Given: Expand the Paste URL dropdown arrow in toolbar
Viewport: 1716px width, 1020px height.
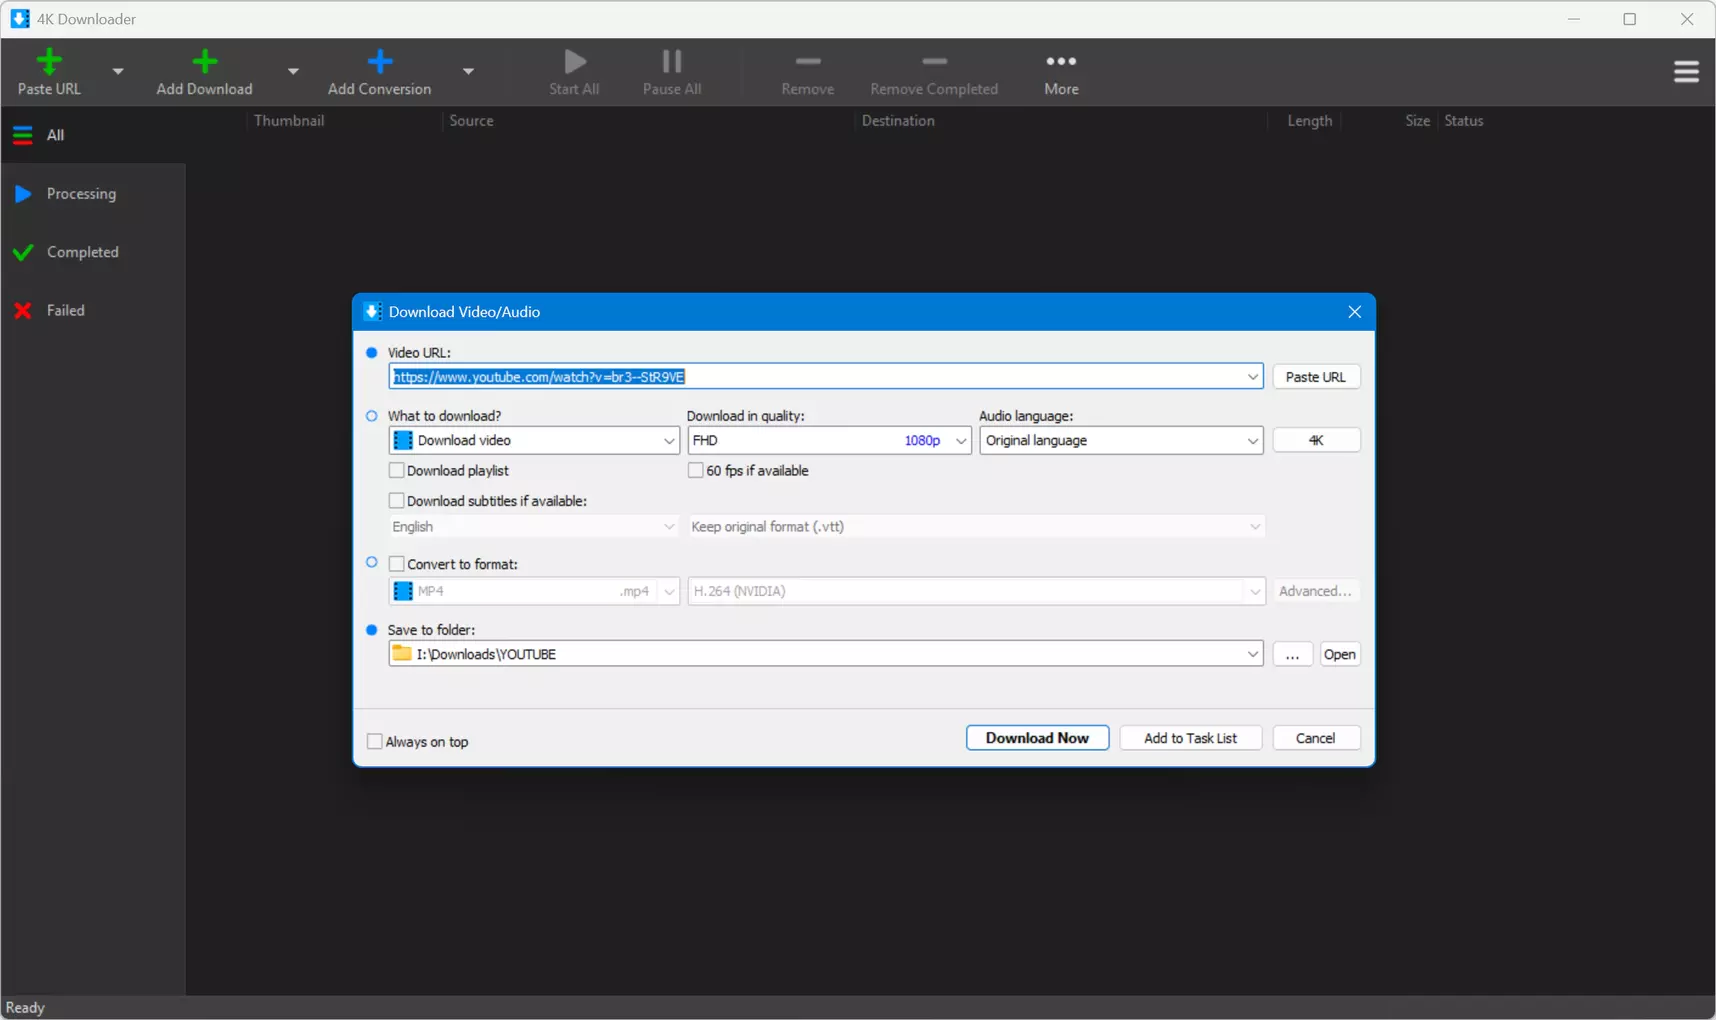Looking at the screenshot, I should click(x=118, y=71).
